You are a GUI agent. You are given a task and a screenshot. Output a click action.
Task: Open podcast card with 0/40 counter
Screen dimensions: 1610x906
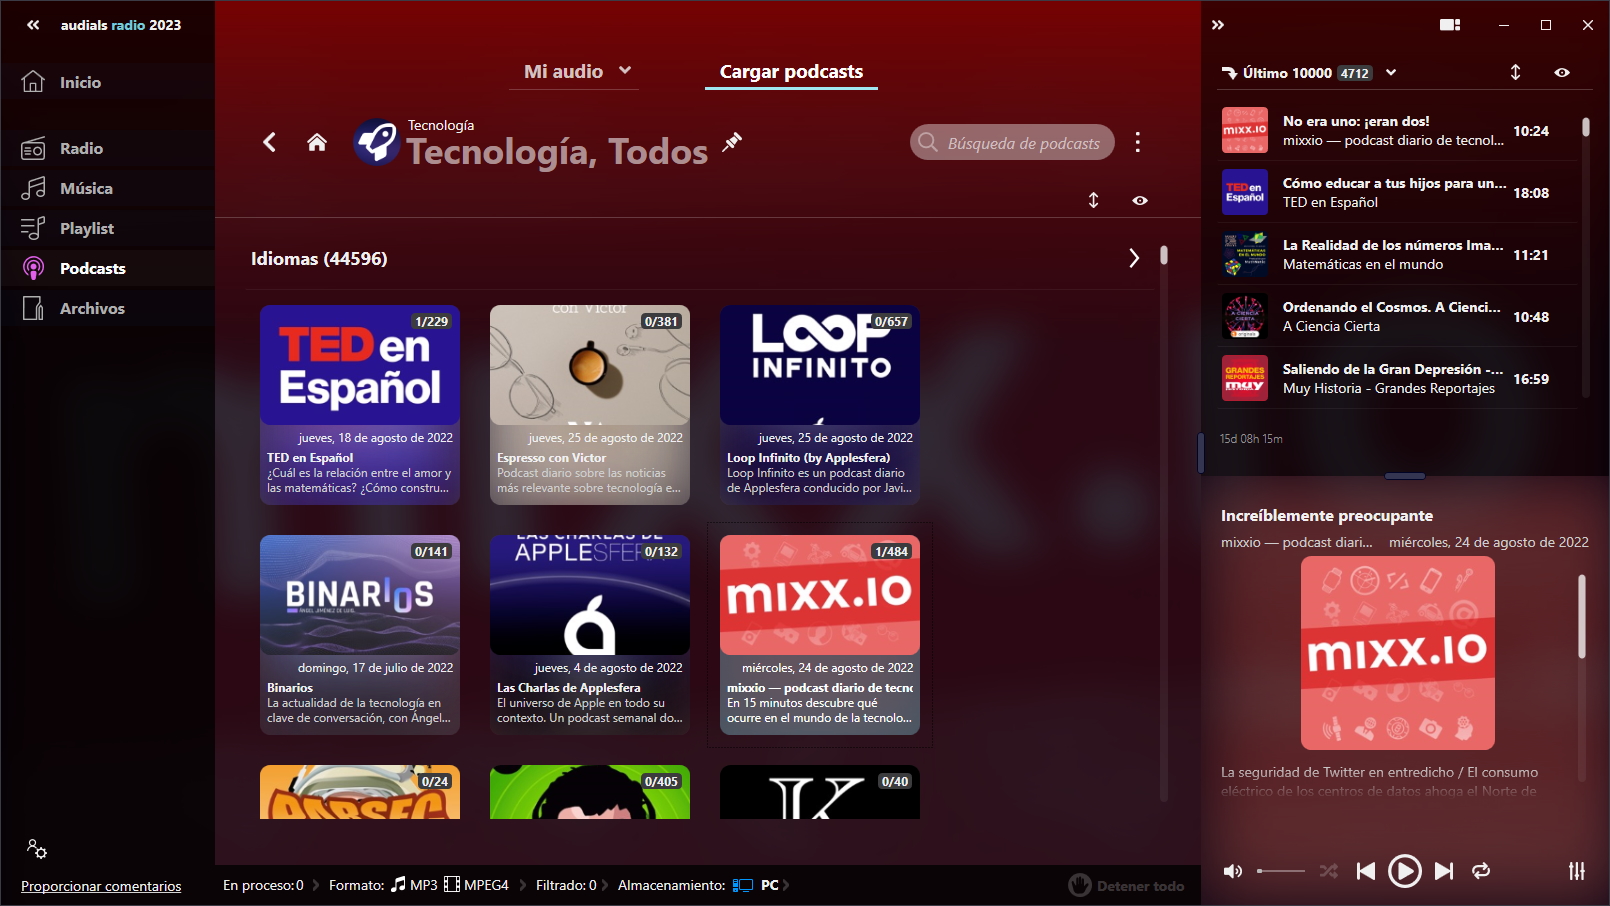pos(820,792)
